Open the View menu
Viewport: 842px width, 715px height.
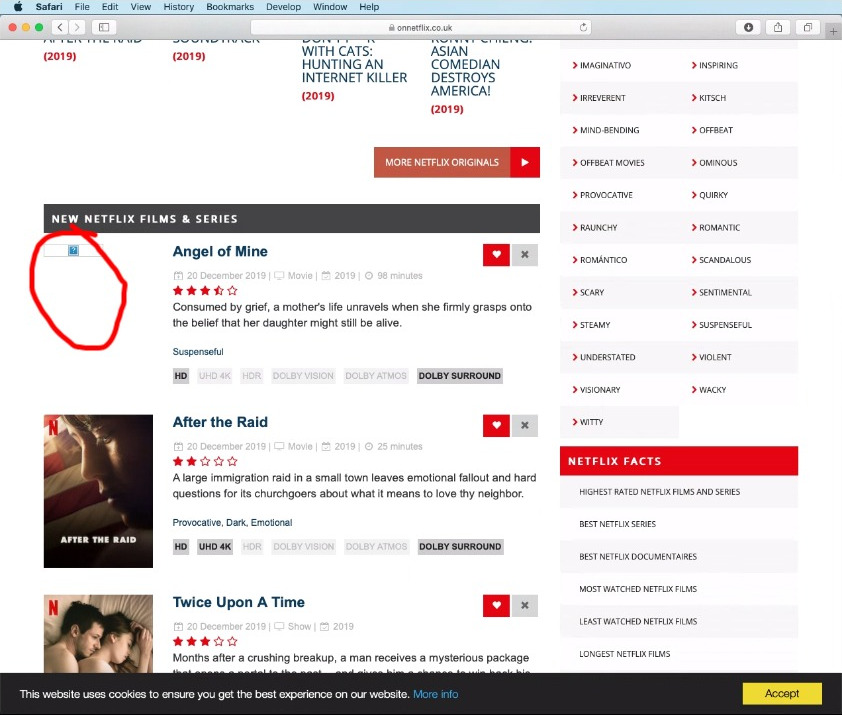click(141, 7)
